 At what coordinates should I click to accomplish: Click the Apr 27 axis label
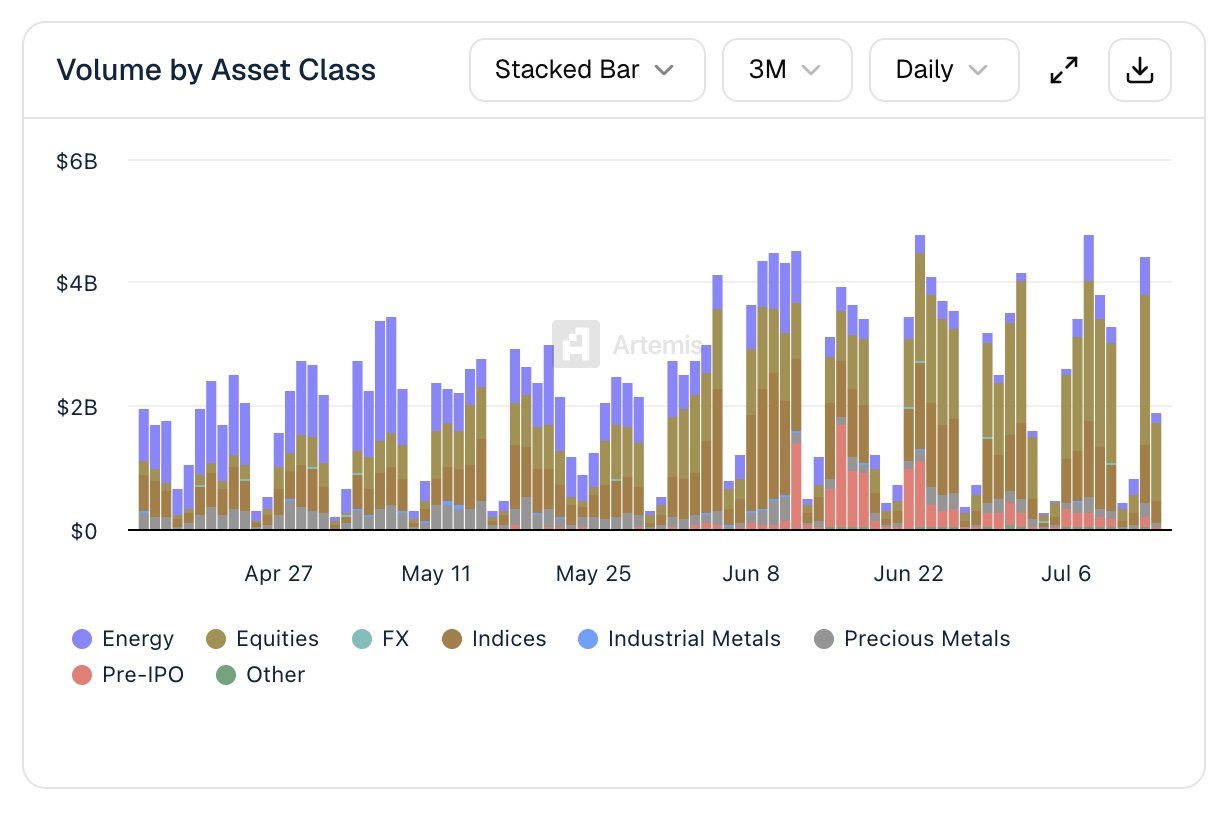(279, 574)
